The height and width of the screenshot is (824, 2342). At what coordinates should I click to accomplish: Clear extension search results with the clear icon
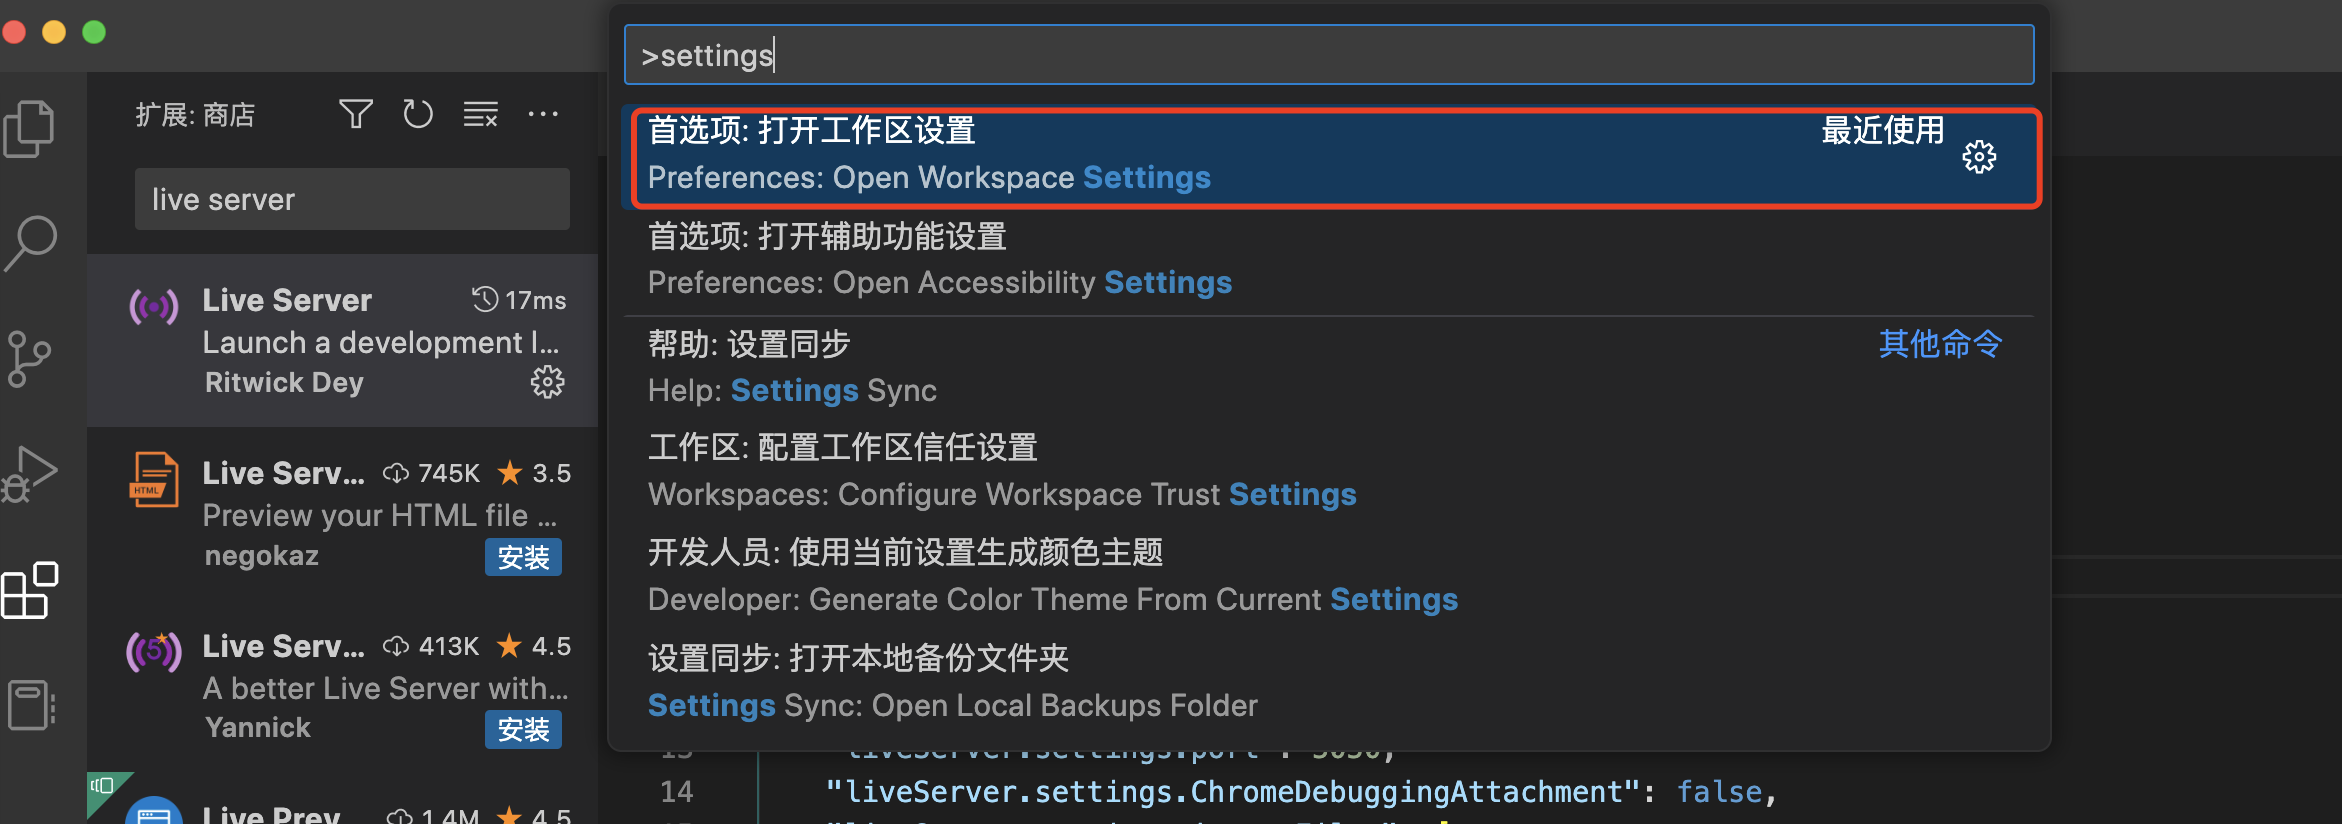[x=480, y=114]
